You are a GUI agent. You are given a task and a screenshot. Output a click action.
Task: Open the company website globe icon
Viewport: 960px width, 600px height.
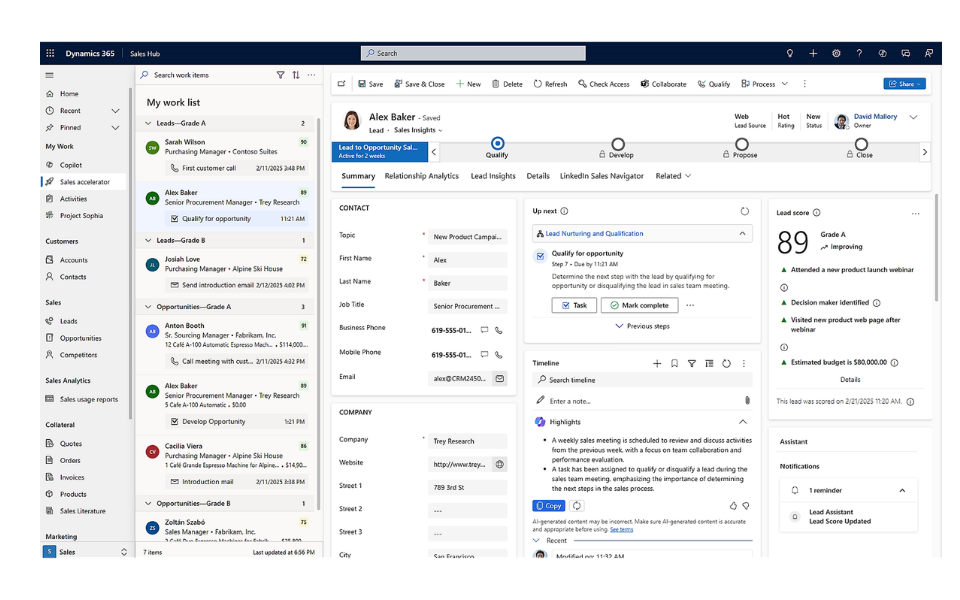(500, 465)
